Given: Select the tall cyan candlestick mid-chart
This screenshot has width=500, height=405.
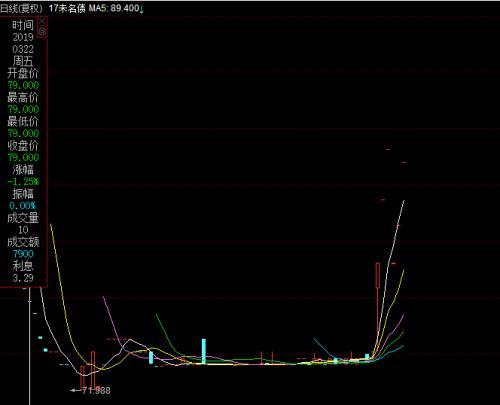Looking at the screenshot, I should [x=204, y=351].
